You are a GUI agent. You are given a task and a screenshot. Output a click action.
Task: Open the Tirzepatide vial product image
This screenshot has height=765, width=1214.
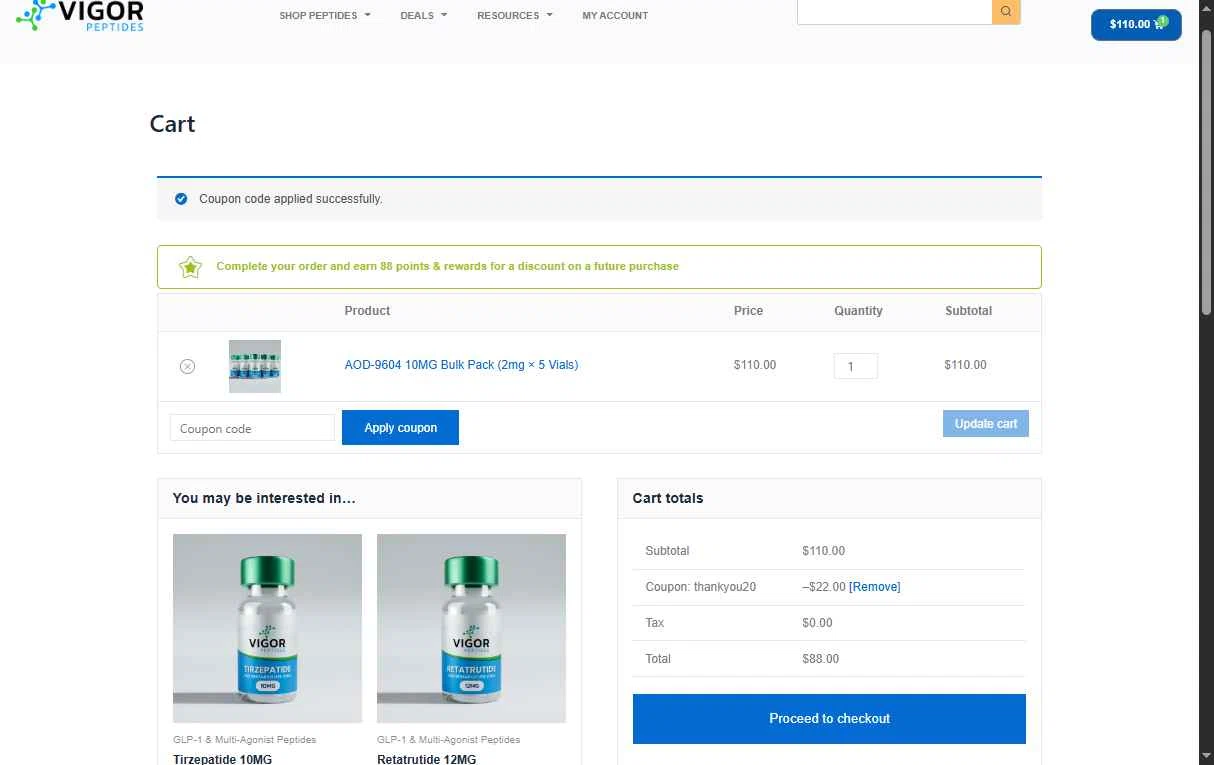coord(267,628)
